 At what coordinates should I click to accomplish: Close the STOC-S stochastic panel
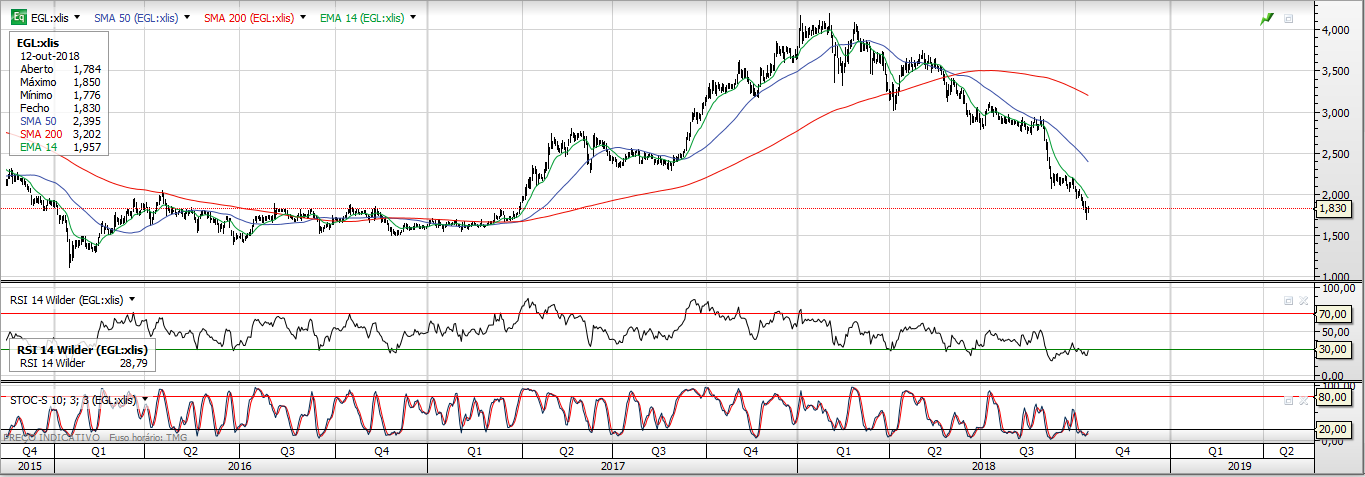[x=1302, y=400]
